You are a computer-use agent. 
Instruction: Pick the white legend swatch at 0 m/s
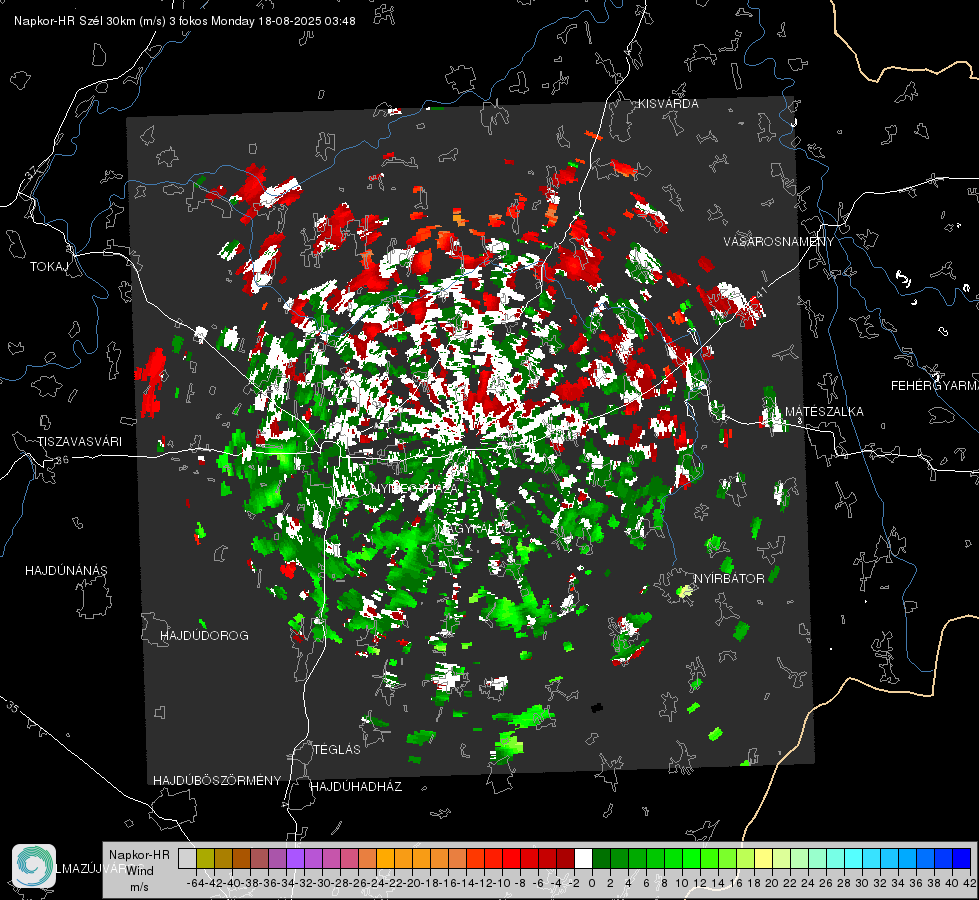(583, 858)
